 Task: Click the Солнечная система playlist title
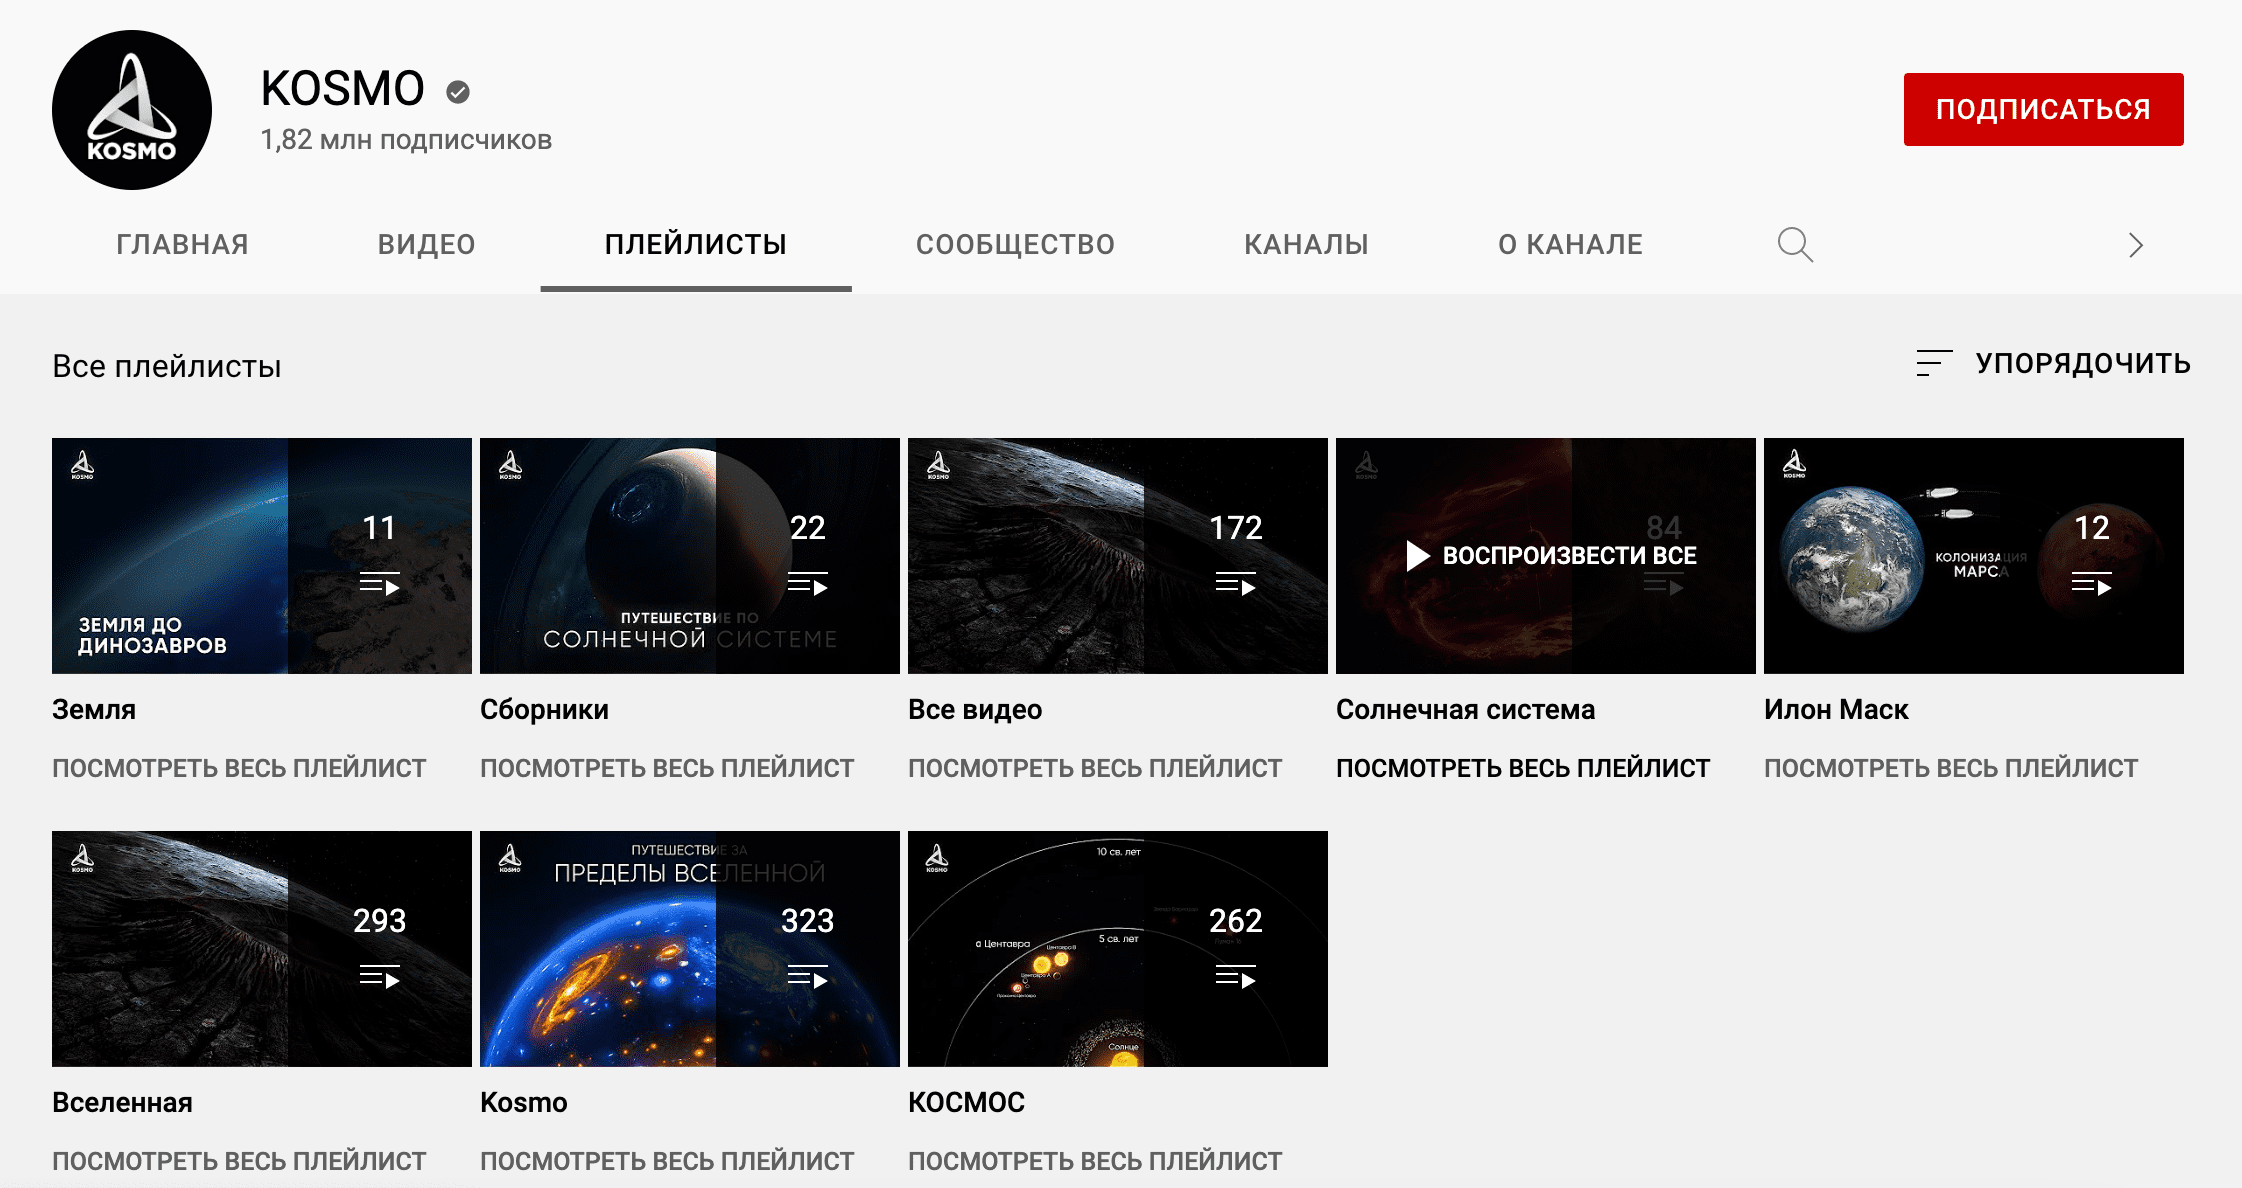[1465, 709]
